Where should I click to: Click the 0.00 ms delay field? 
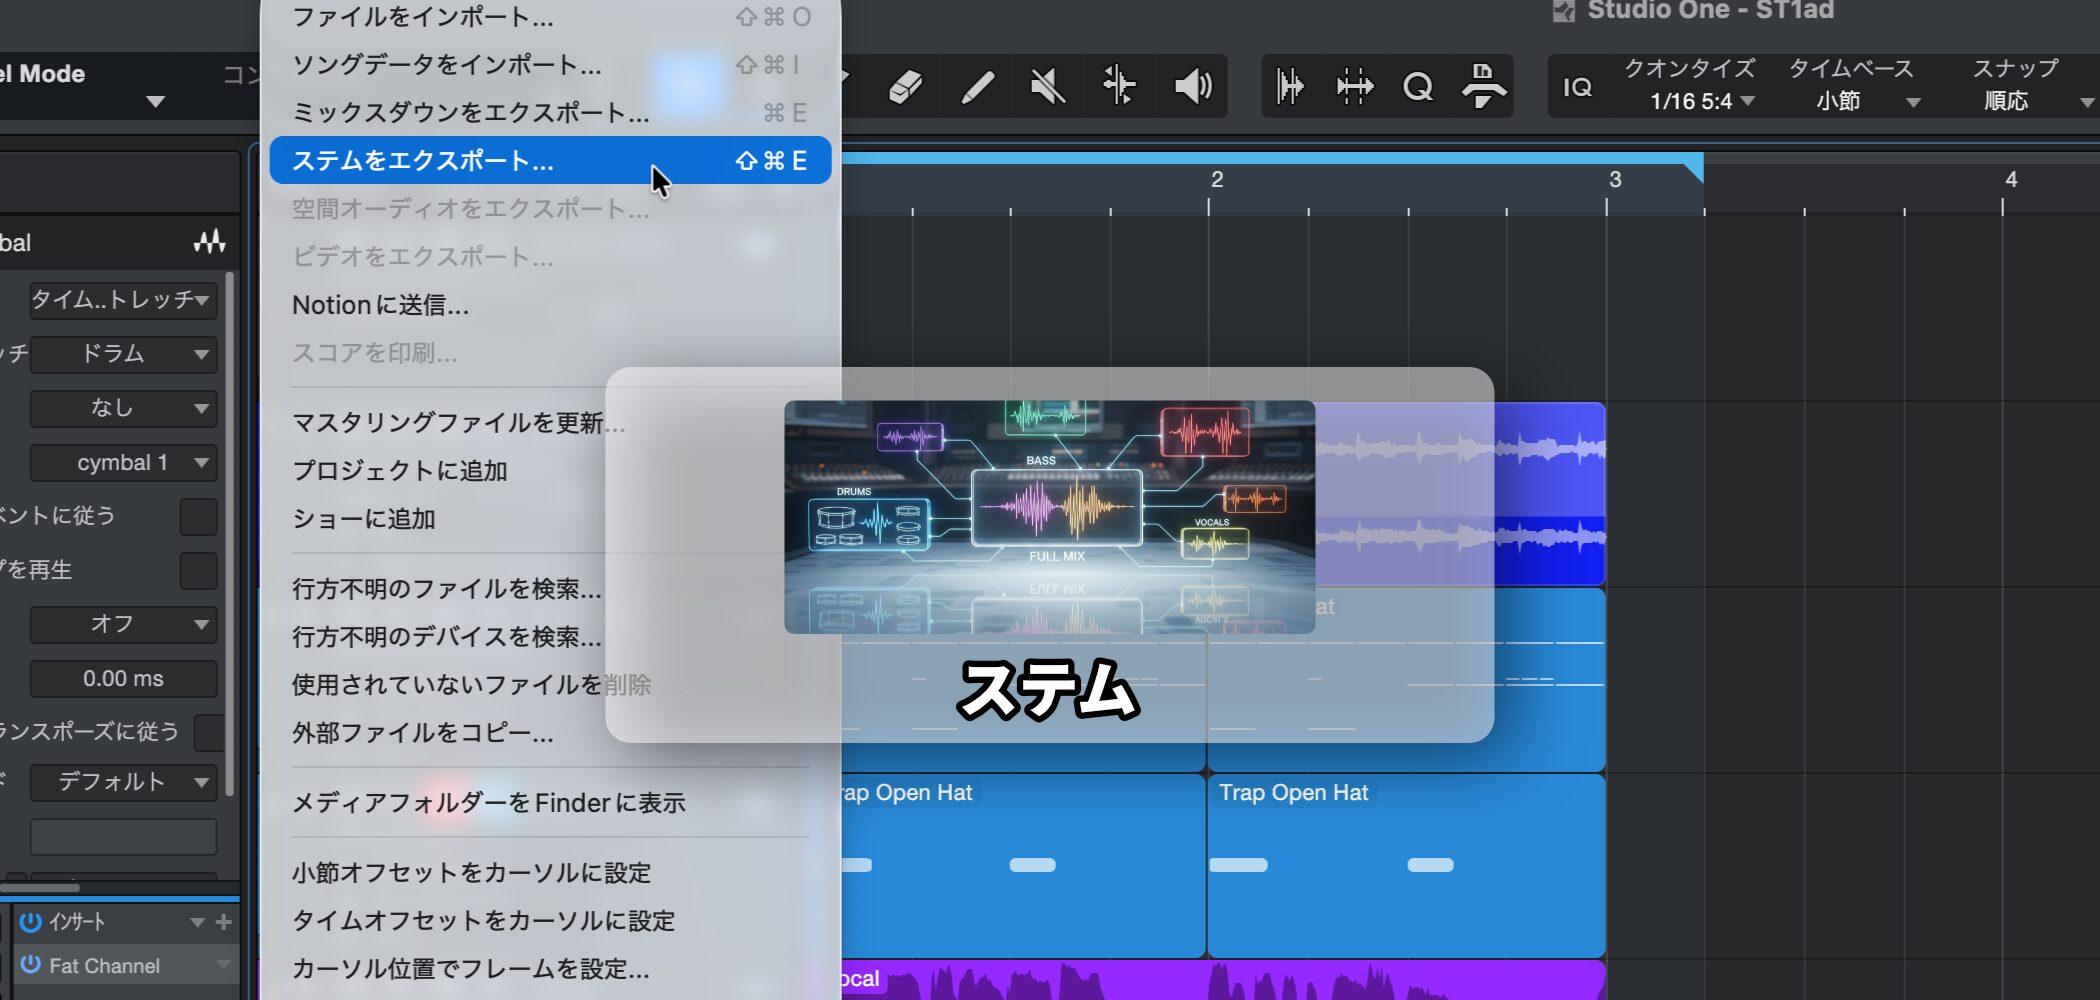(124, 679)
